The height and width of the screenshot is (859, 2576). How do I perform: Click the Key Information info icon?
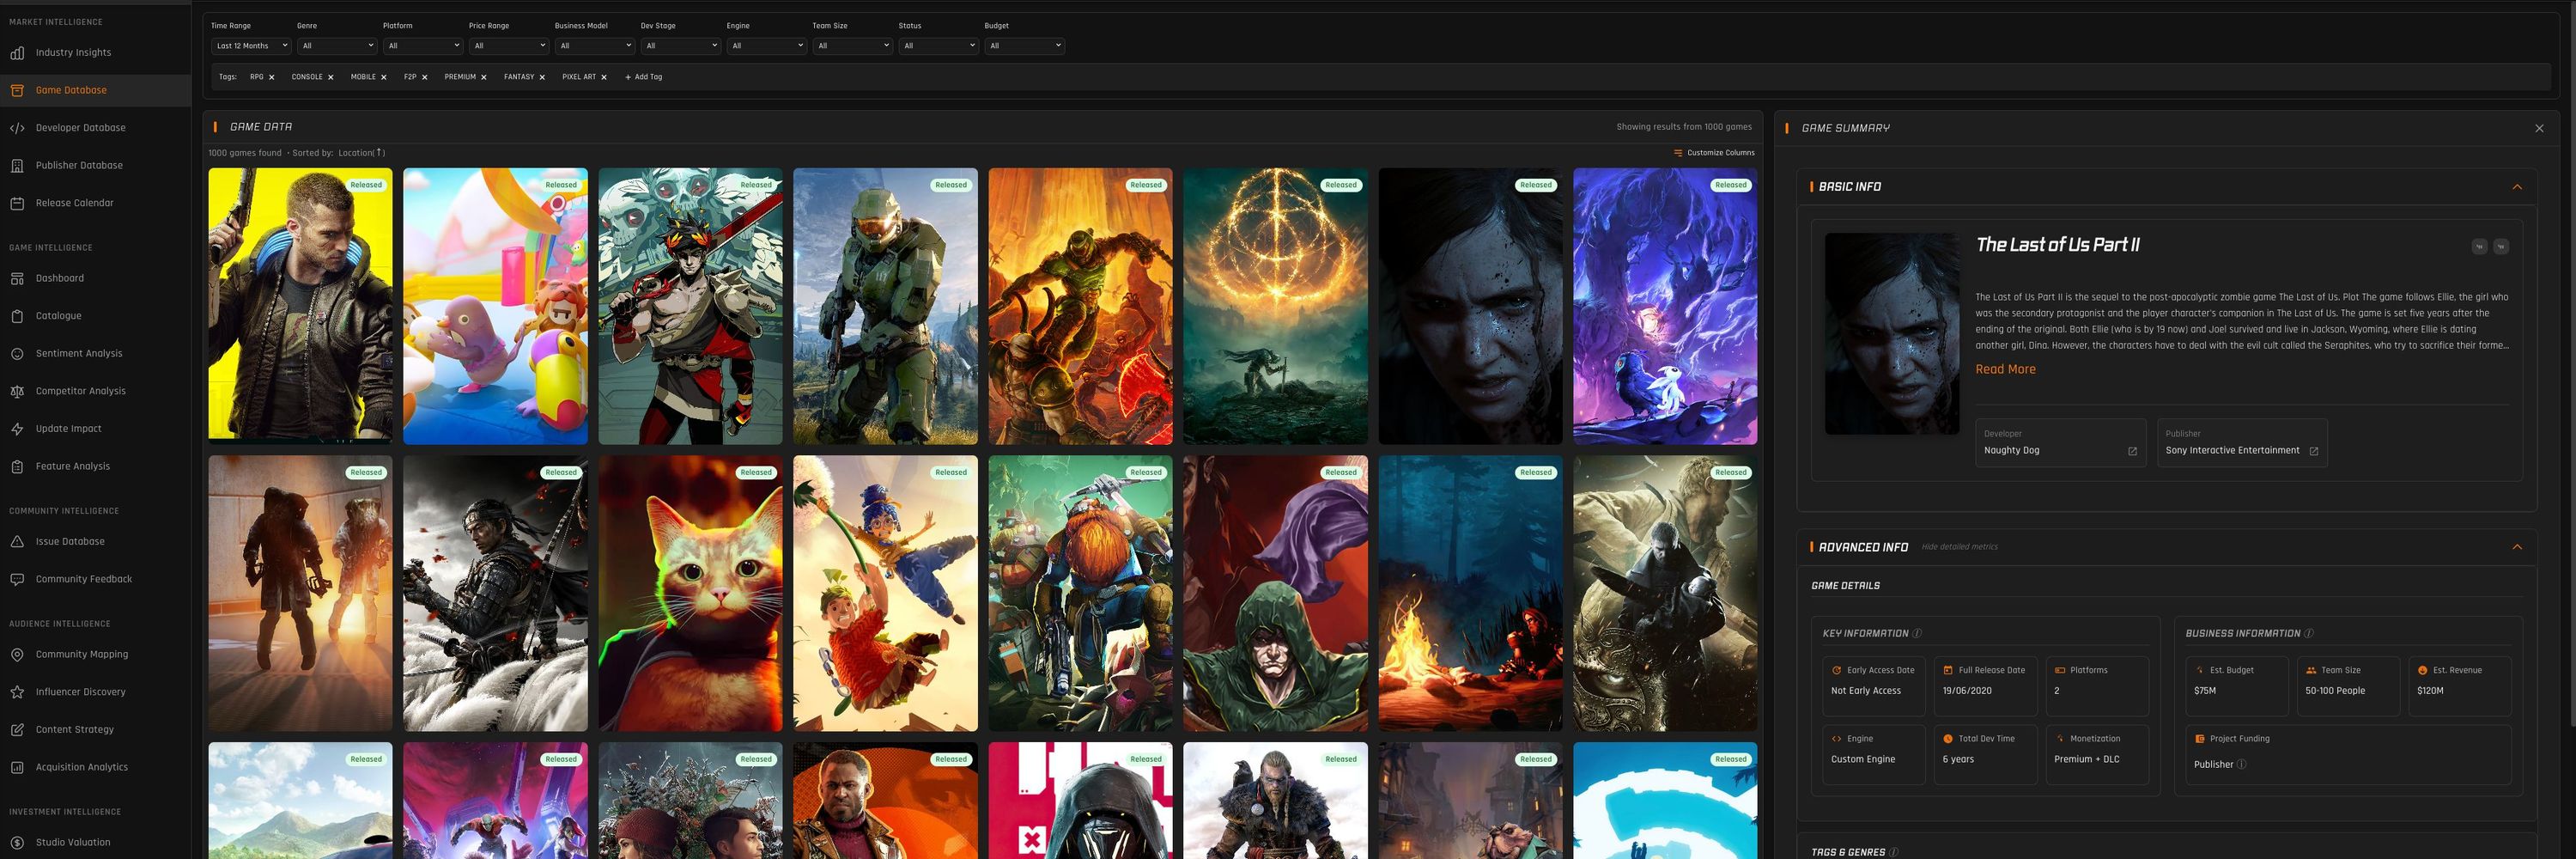point(1917,633)
